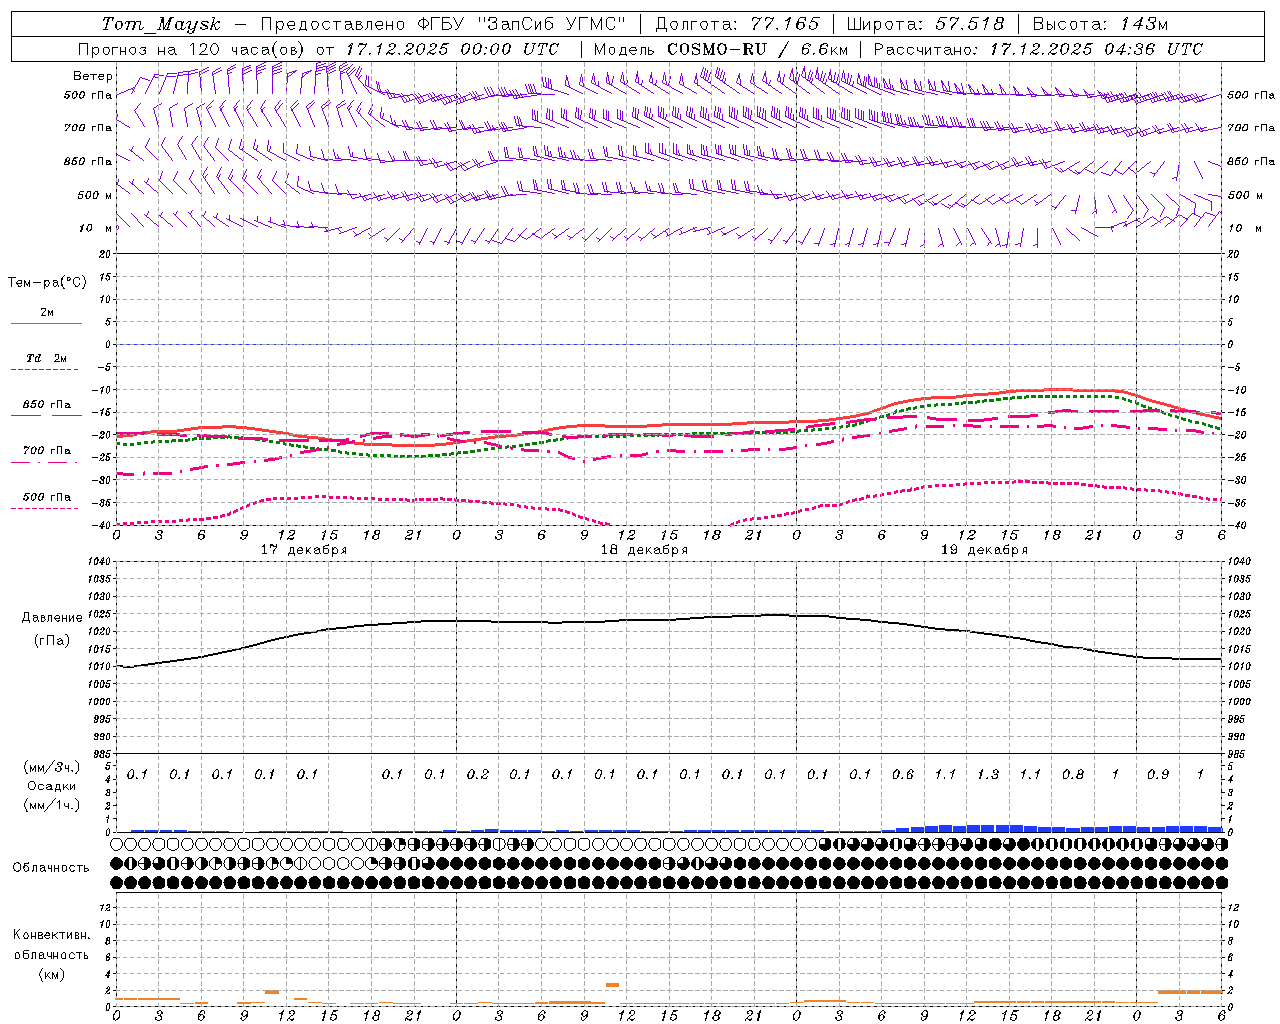Click the longitude value Долгота: 77.165
The width and height of the screenshot is (1280, 1024).
tap(737, 24)
